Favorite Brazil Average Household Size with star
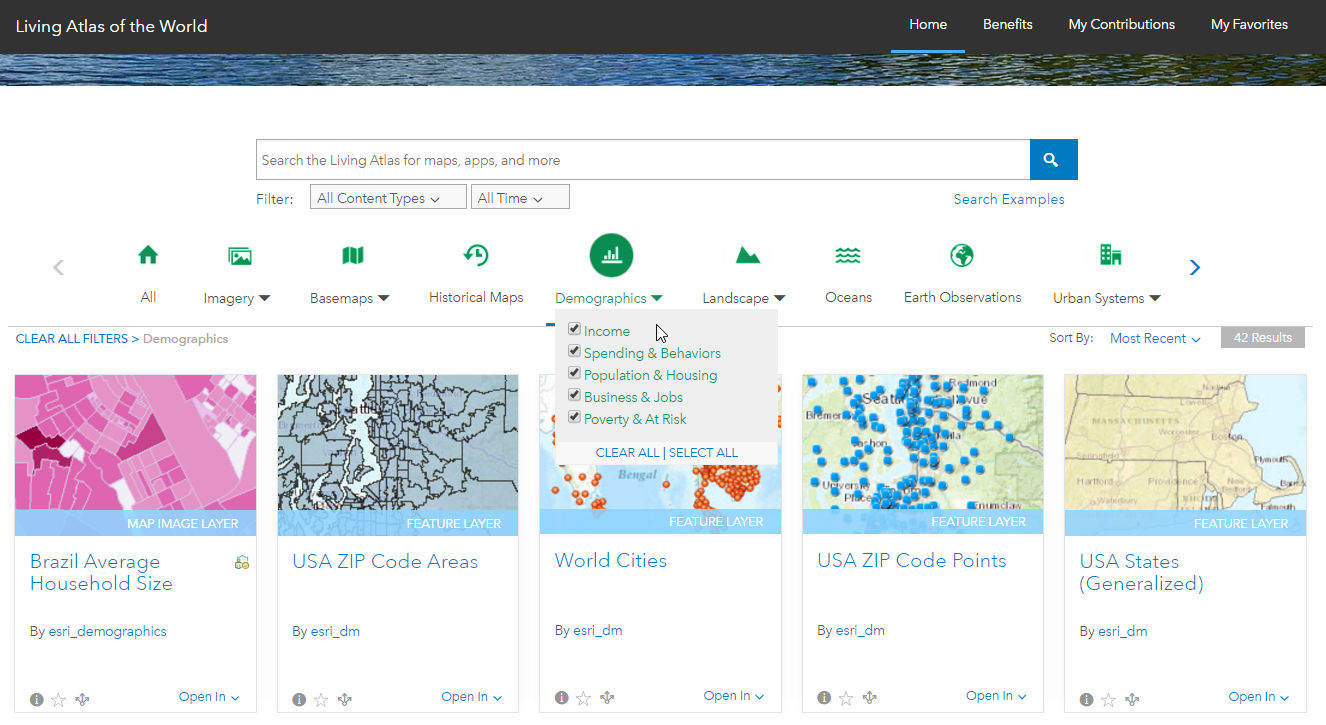 [x=59, y=699]
